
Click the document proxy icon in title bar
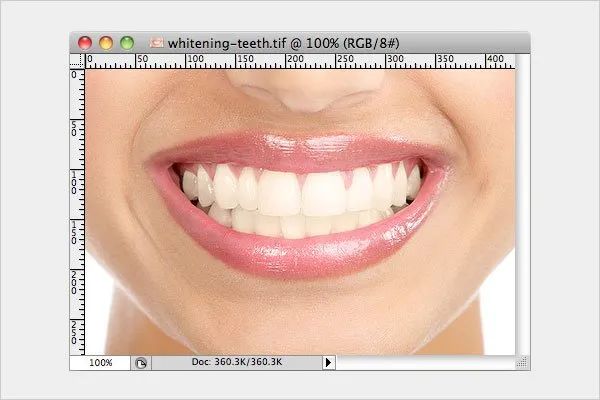157,43
